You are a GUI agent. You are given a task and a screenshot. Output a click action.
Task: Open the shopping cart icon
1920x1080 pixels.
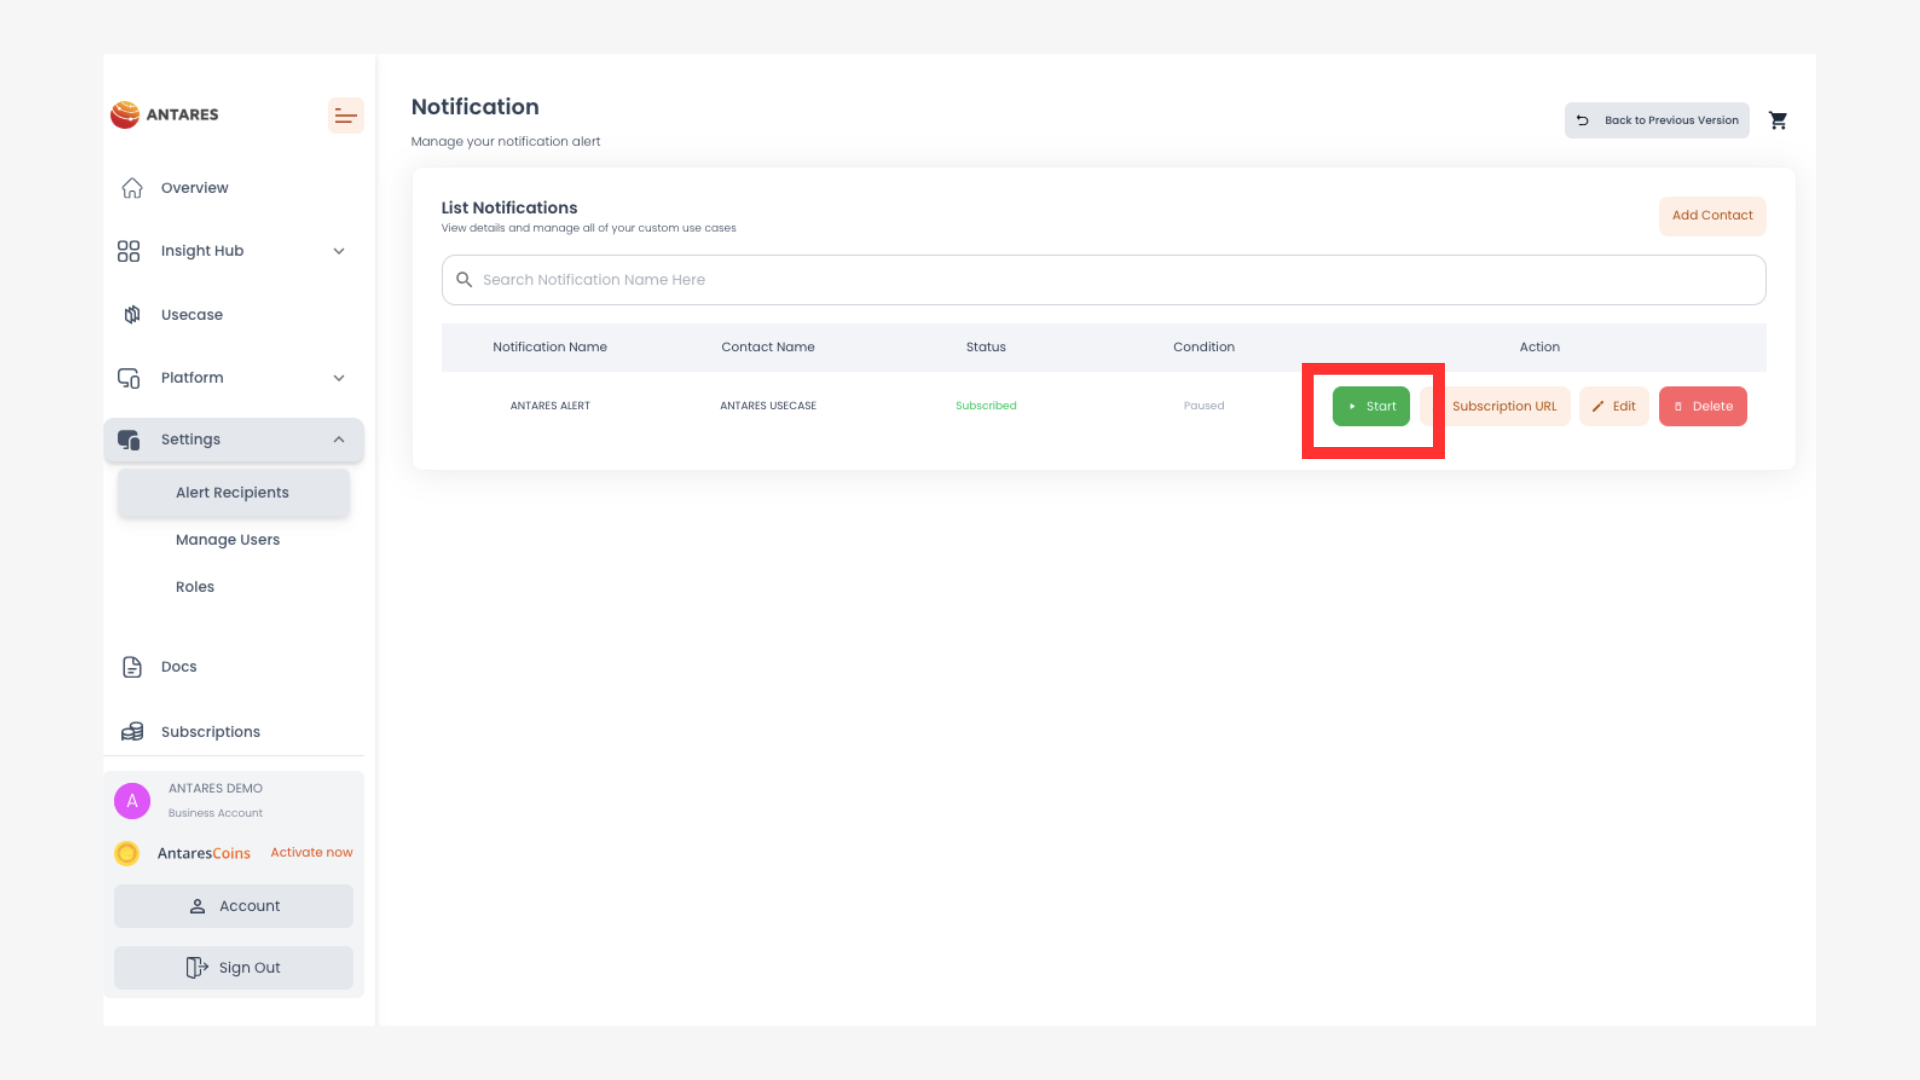tap(1777, 121)
